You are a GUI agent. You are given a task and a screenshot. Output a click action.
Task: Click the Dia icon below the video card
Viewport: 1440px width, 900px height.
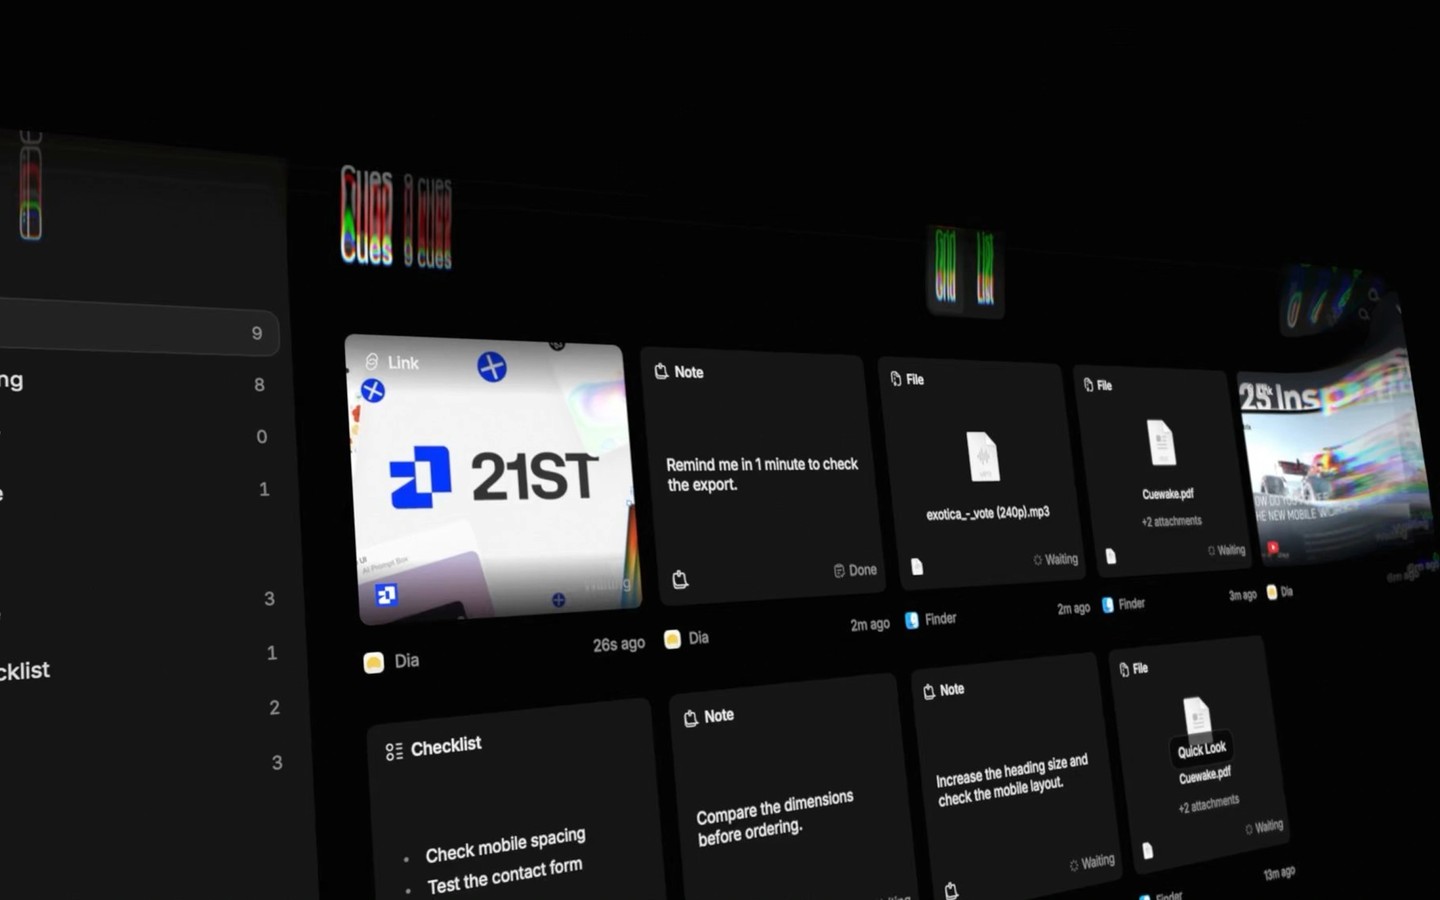(1272, 592)
